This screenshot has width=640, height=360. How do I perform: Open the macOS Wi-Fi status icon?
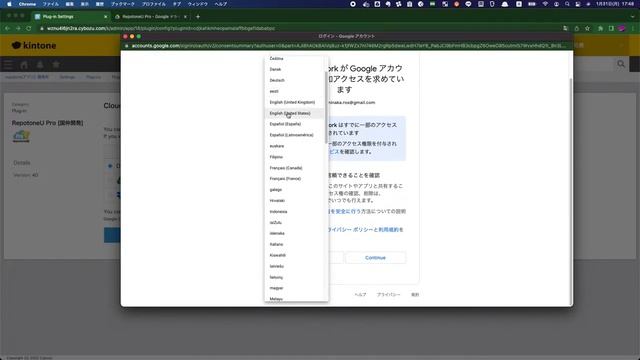coord(545,4)
